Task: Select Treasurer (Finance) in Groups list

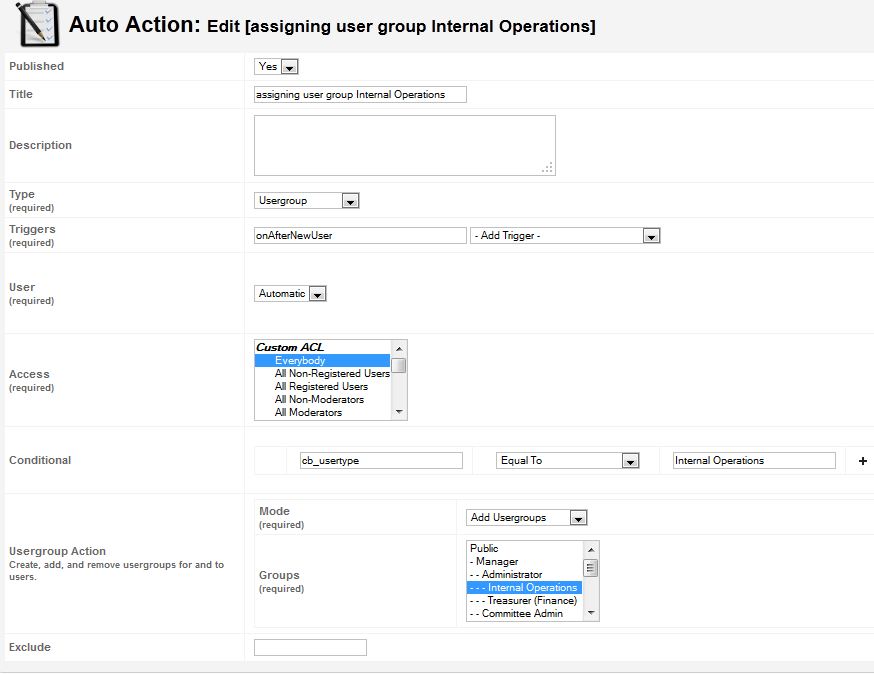Action: 524,600
